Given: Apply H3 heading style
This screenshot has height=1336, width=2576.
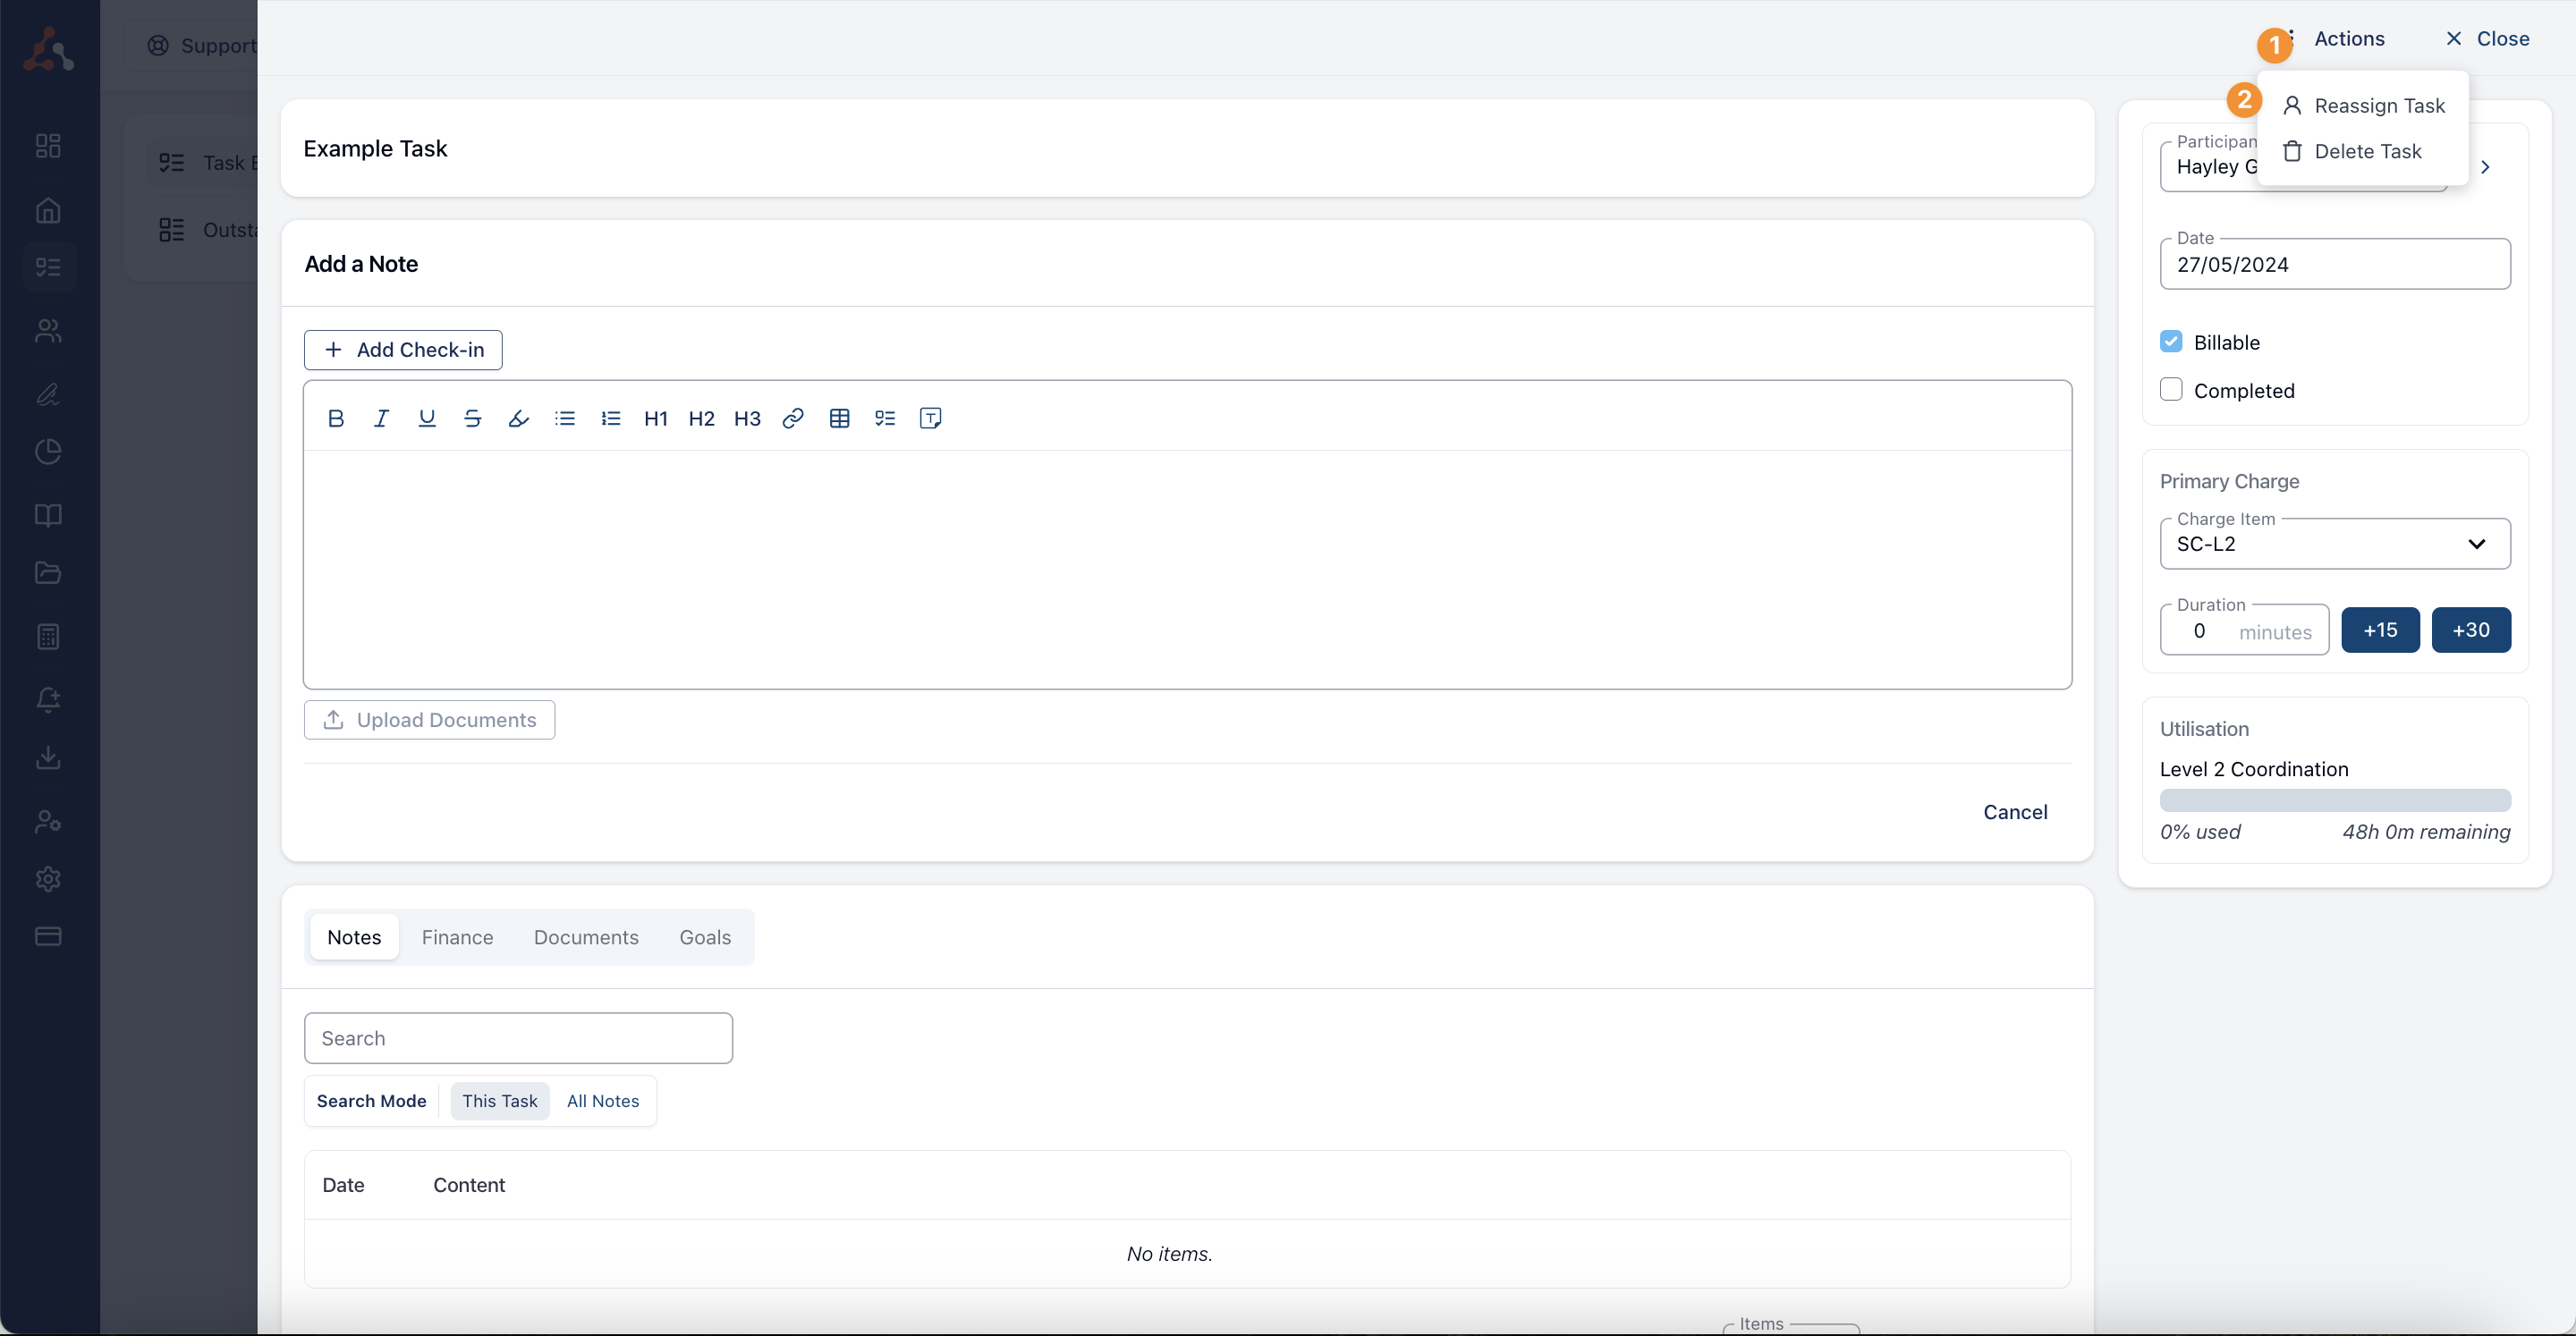Looking at the screenshot, I should click(747, 418).
